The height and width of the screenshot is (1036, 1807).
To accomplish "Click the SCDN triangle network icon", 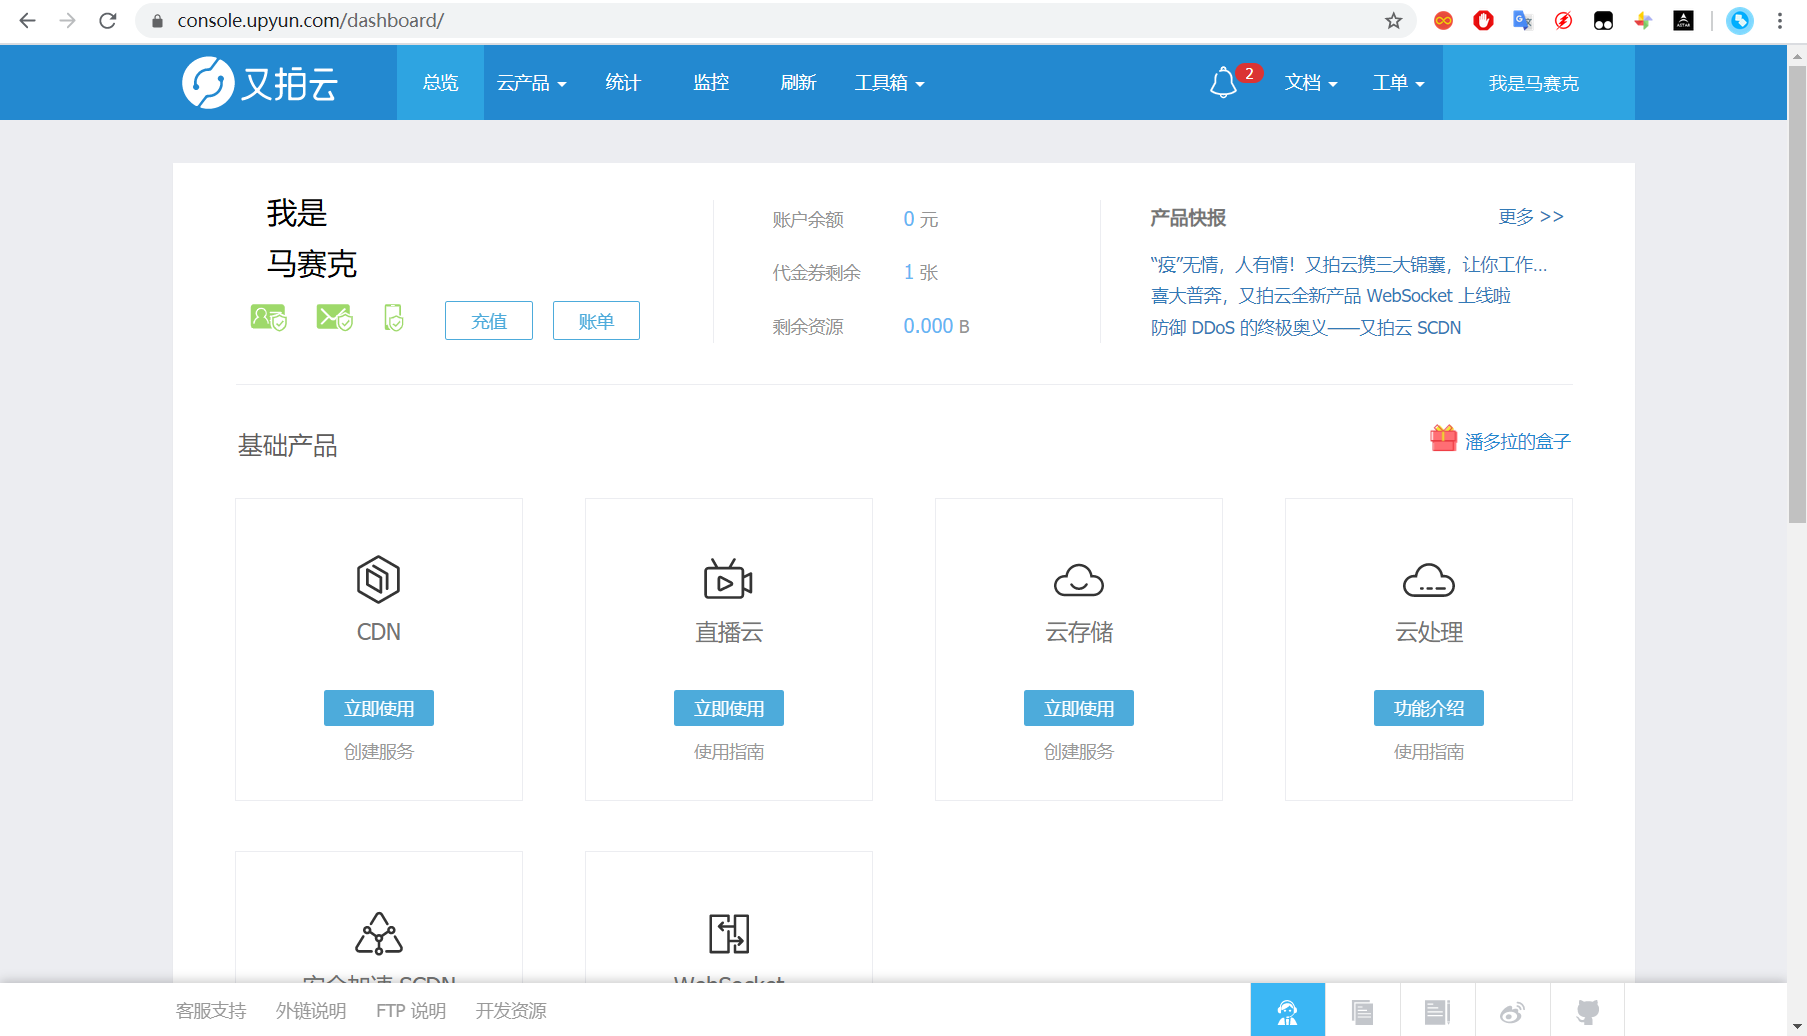I will coord(379,933).
